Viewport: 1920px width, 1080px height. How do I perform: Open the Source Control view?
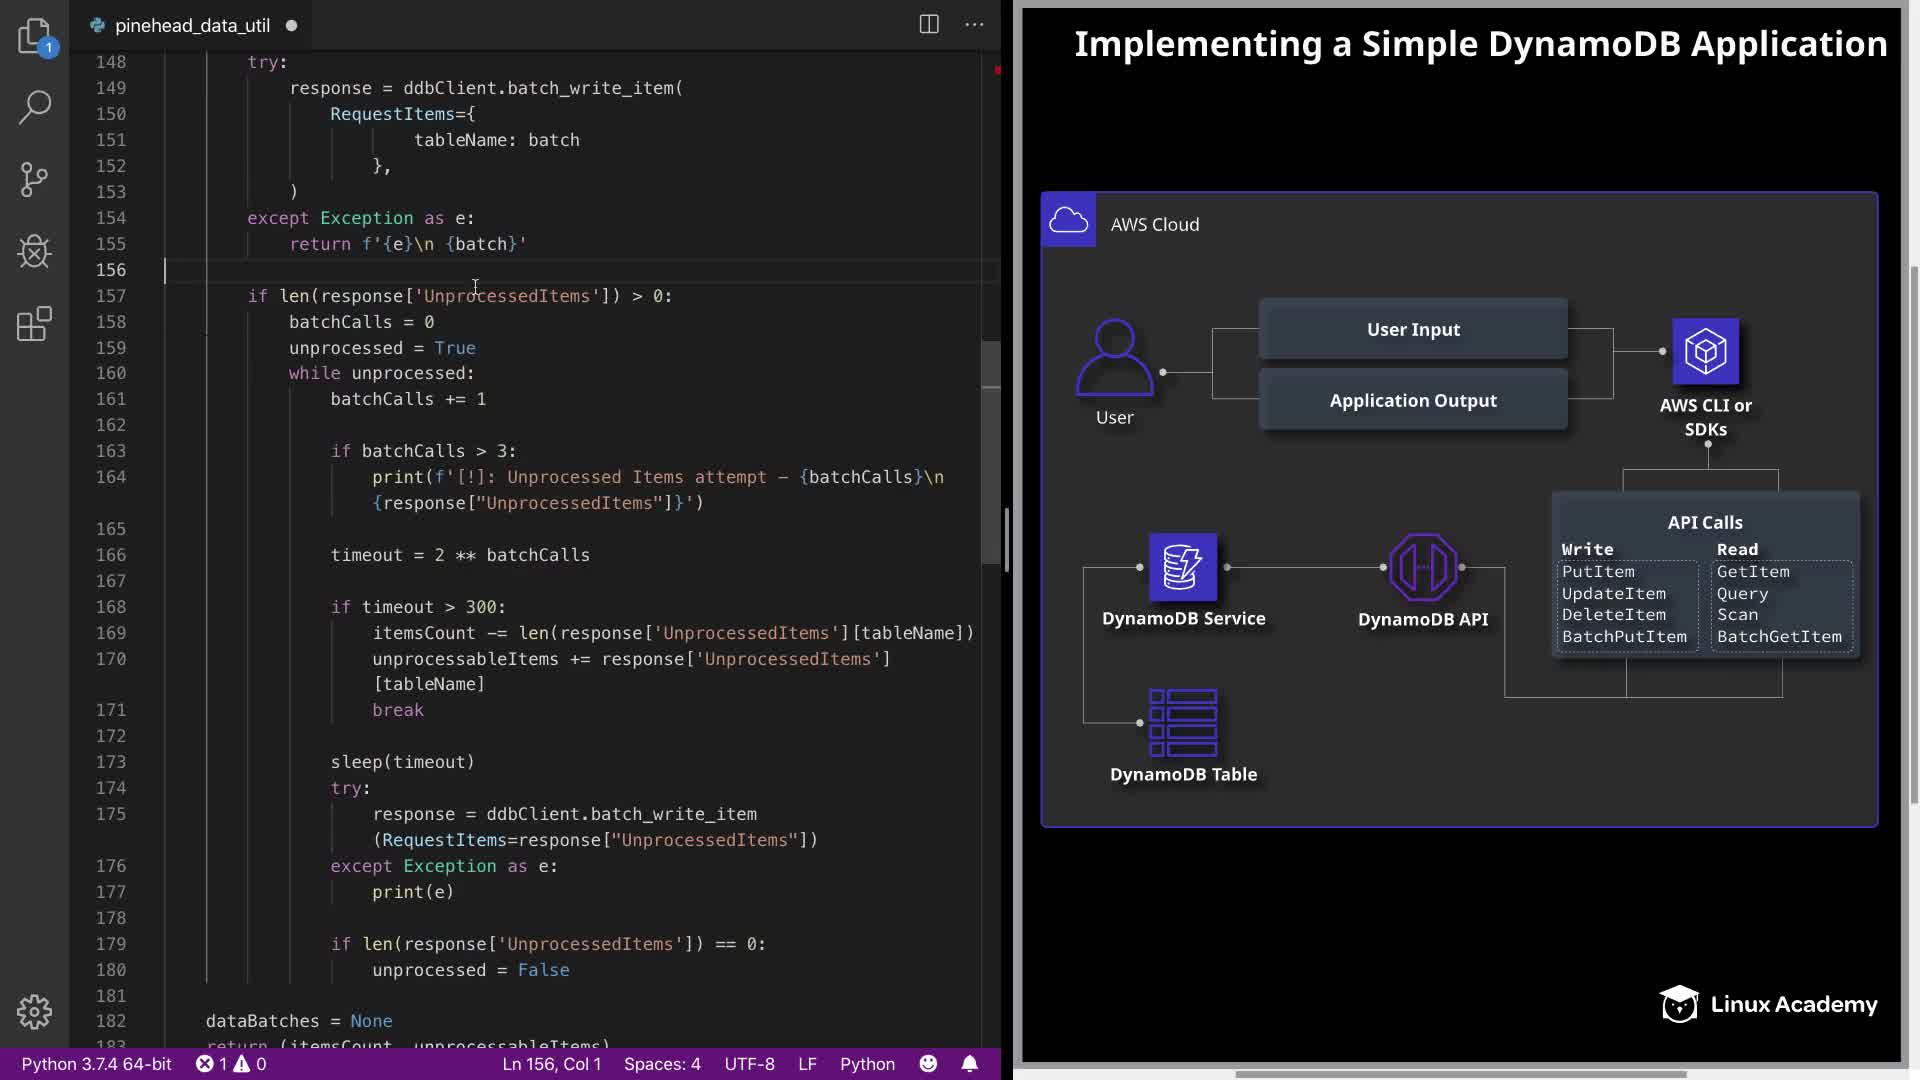[34, 180]
